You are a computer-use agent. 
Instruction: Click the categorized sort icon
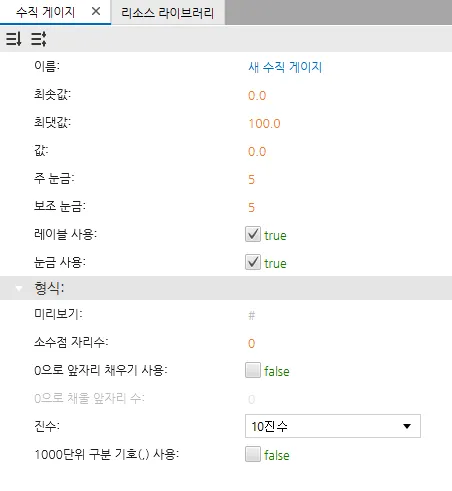point(39,39)
